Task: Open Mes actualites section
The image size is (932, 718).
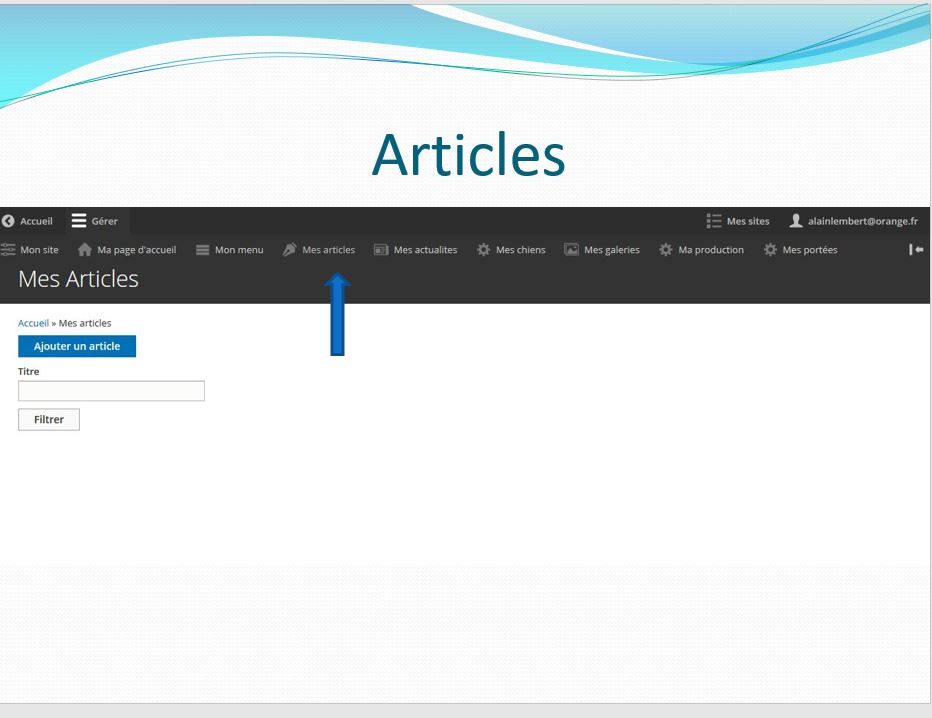Action: pos(415,250)
